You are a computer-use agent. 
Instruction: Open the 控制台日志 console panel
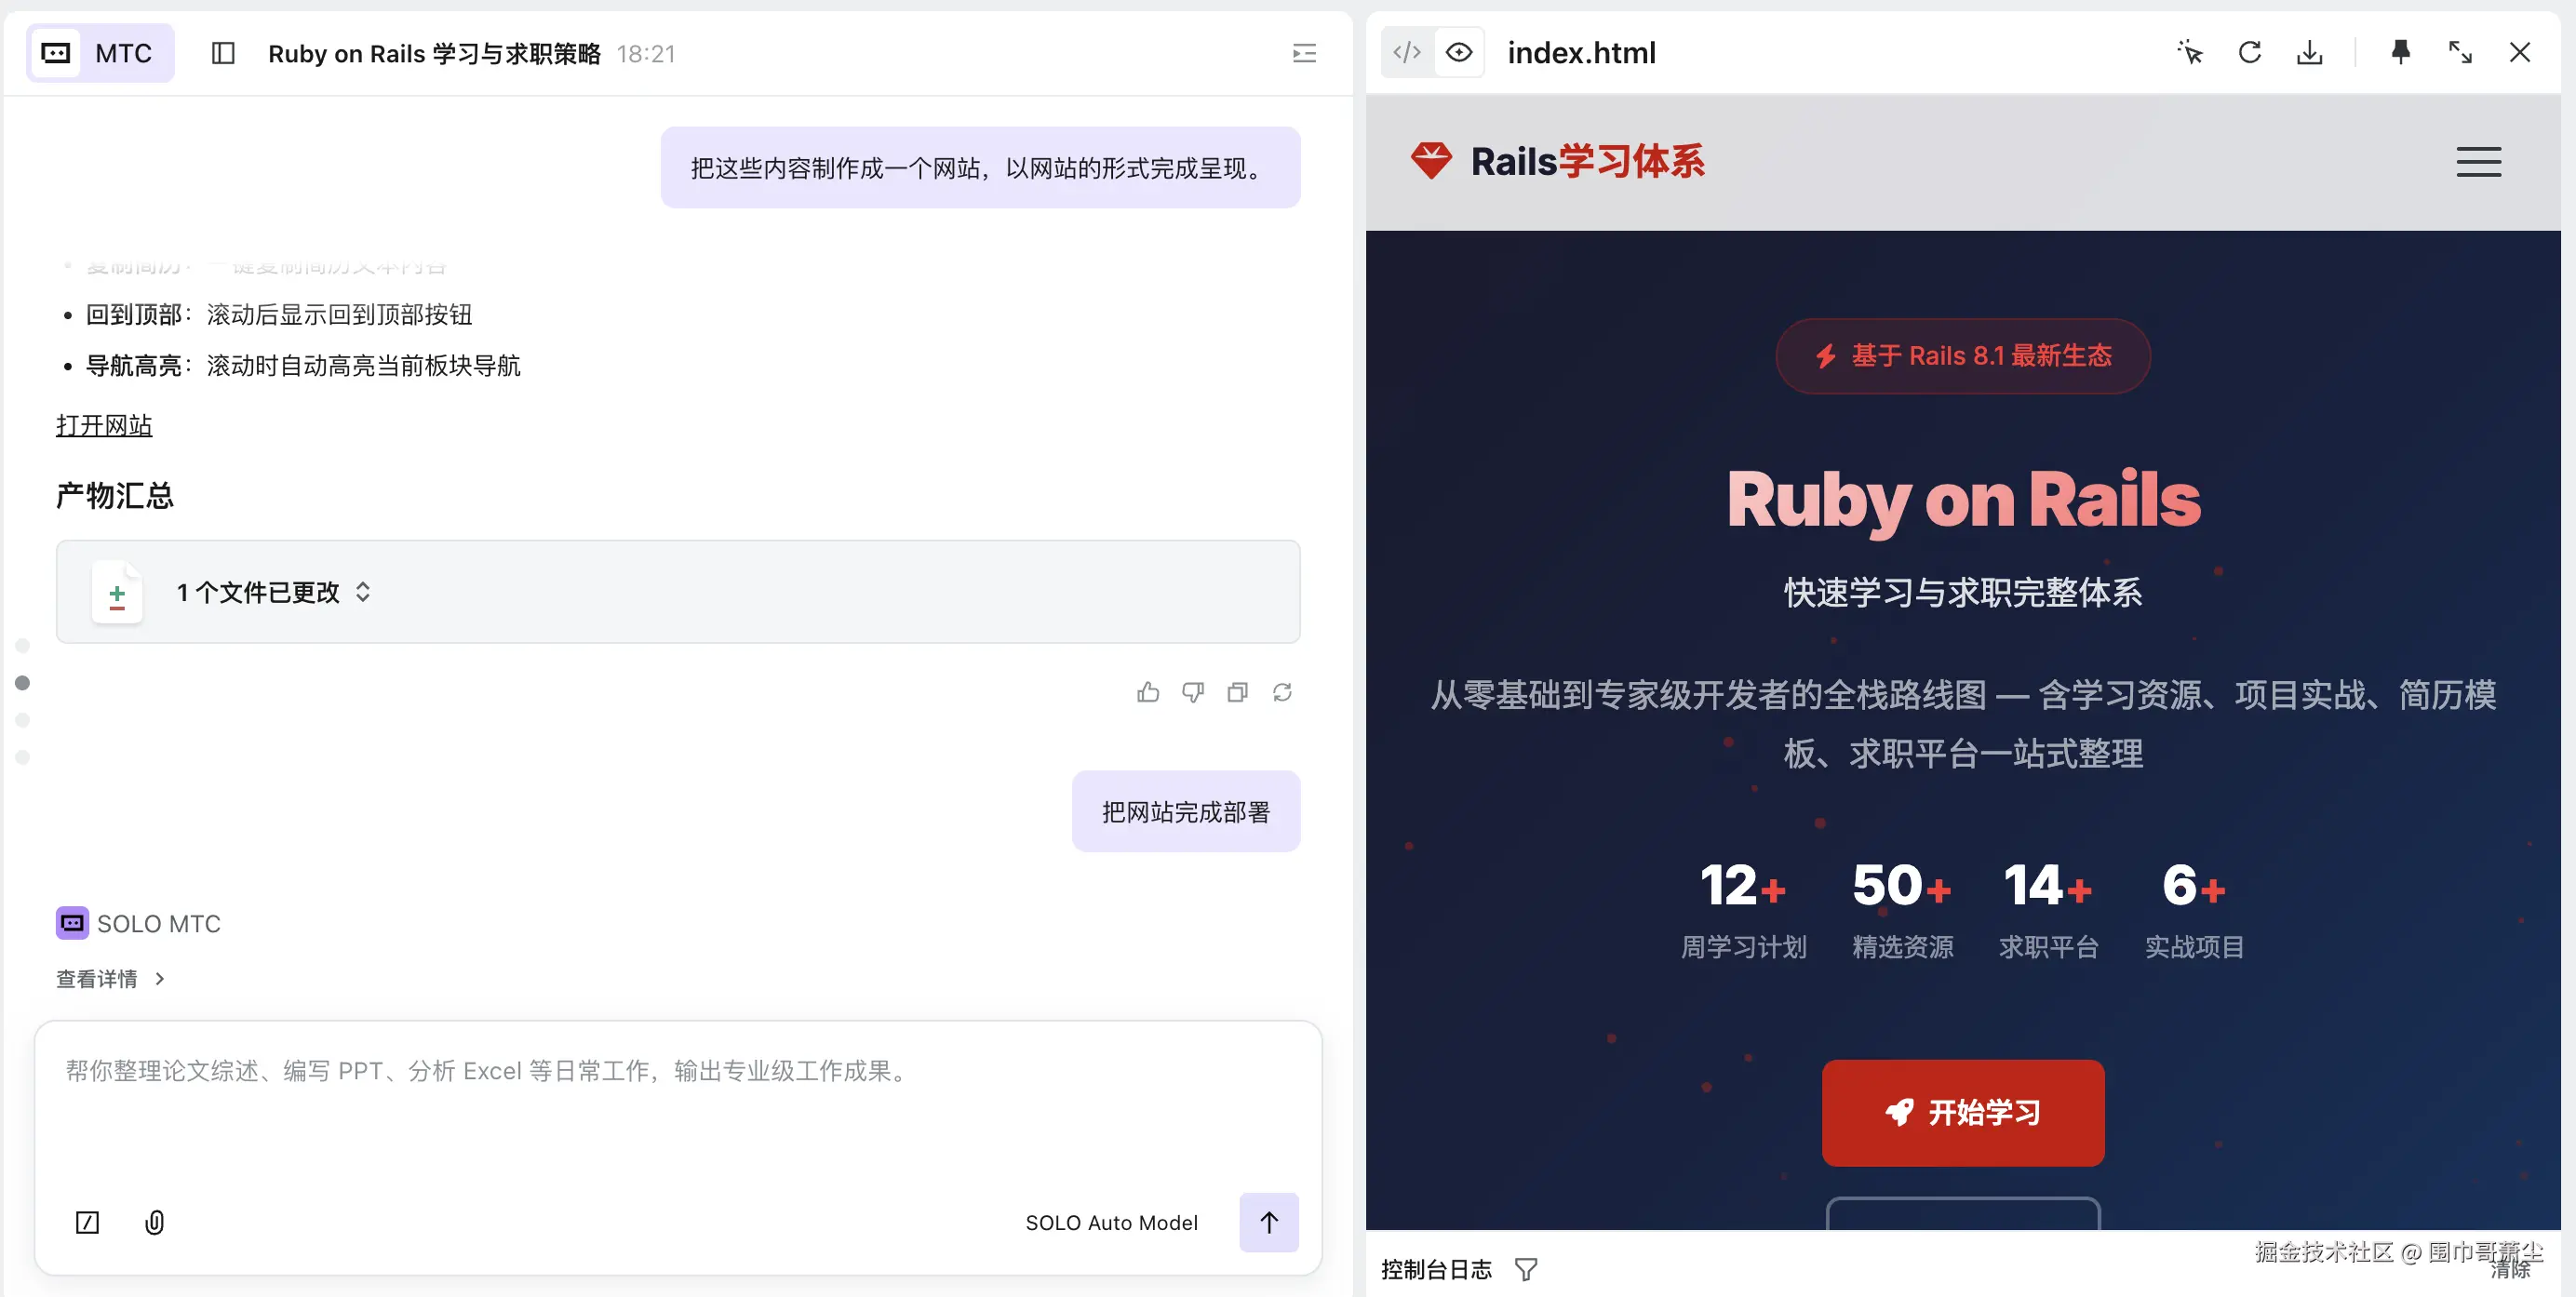[1436, 1268]
